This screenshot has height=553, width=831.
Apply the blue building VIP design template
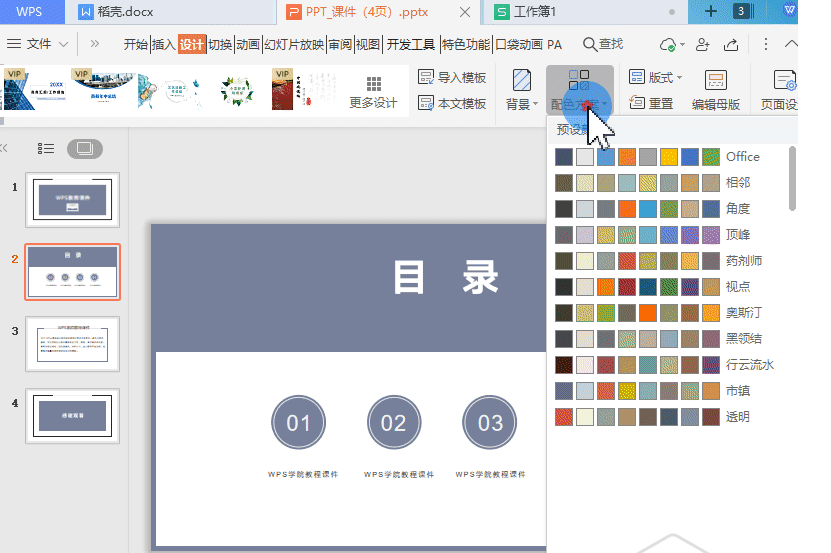35,90
